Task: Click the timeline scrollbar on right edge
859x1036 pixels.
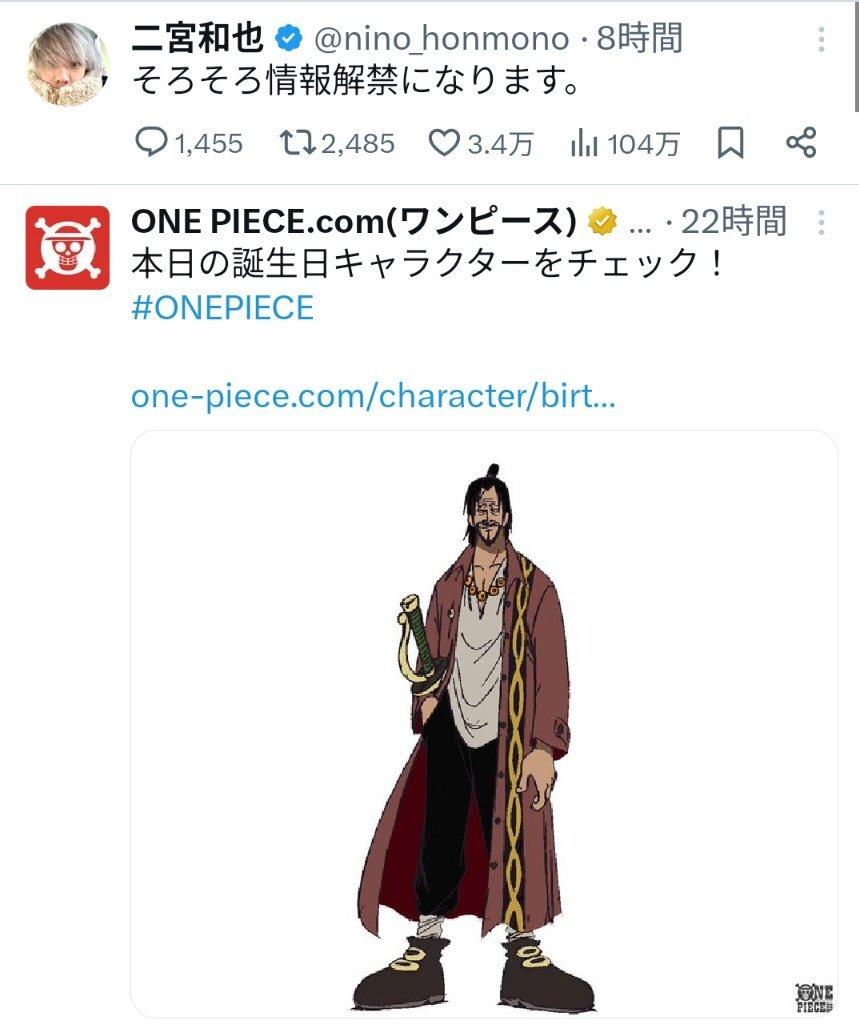Action: coord(855,55)
